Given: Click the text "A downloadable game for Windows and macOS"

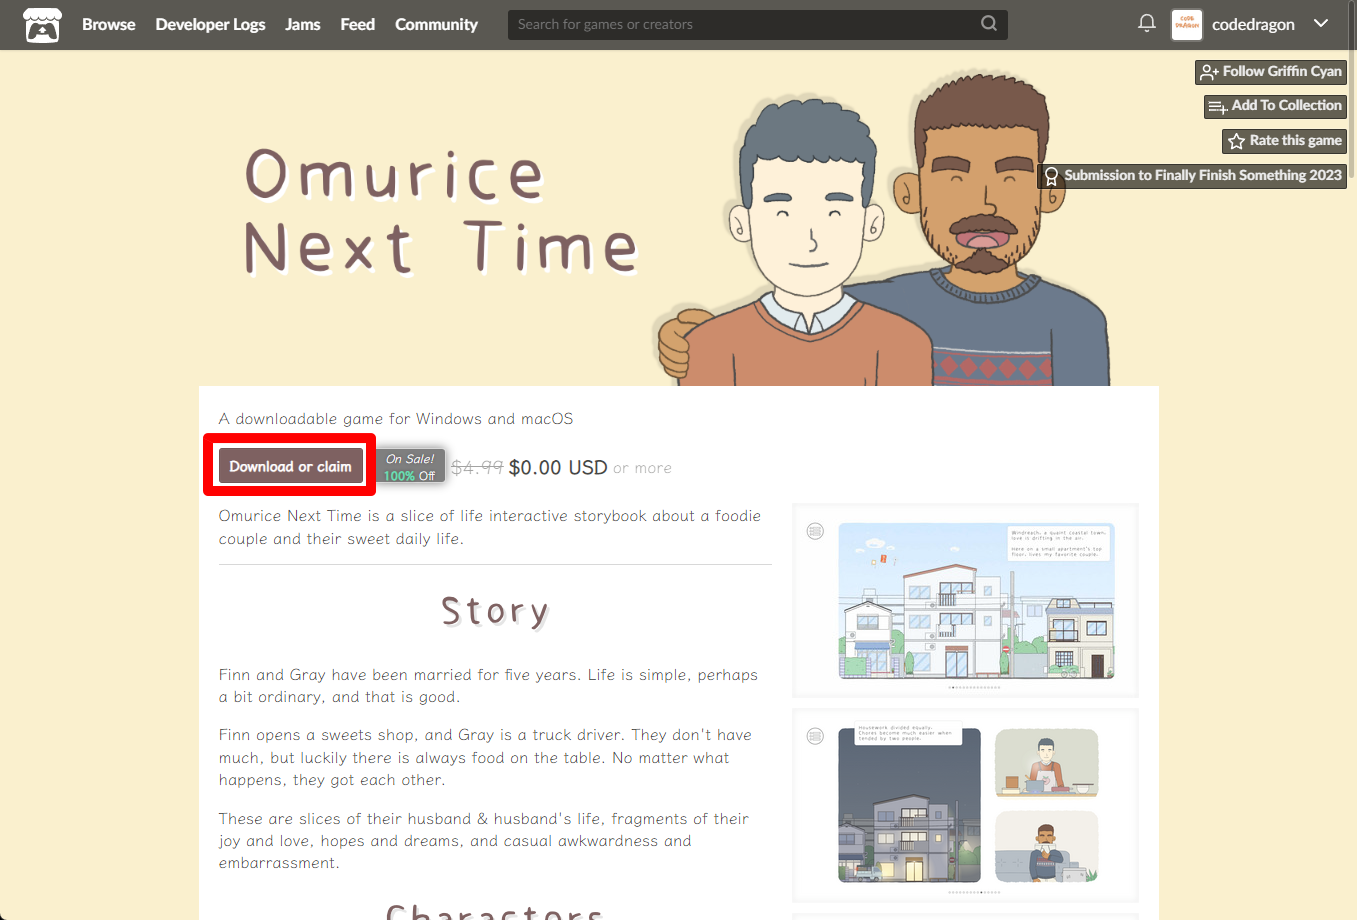Looking at the screenshot, I should tap(396, 419).
